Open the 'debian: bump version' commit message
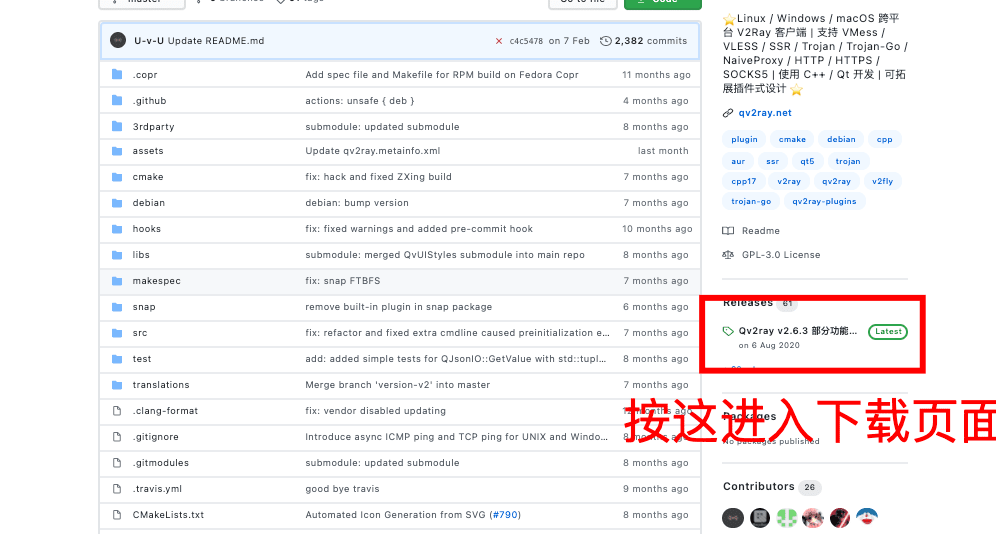Screen dimensions: 996x534 pos(357,203)
